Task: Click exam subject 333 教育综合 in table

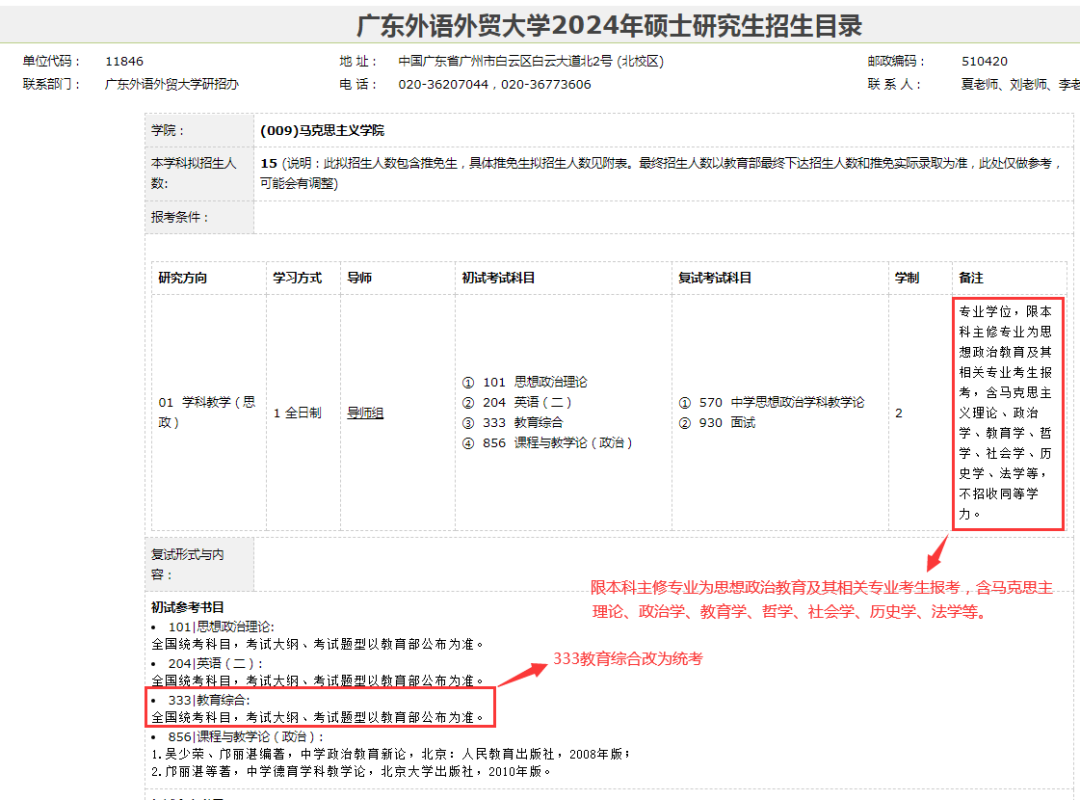Action: click(x=512, y=422)
